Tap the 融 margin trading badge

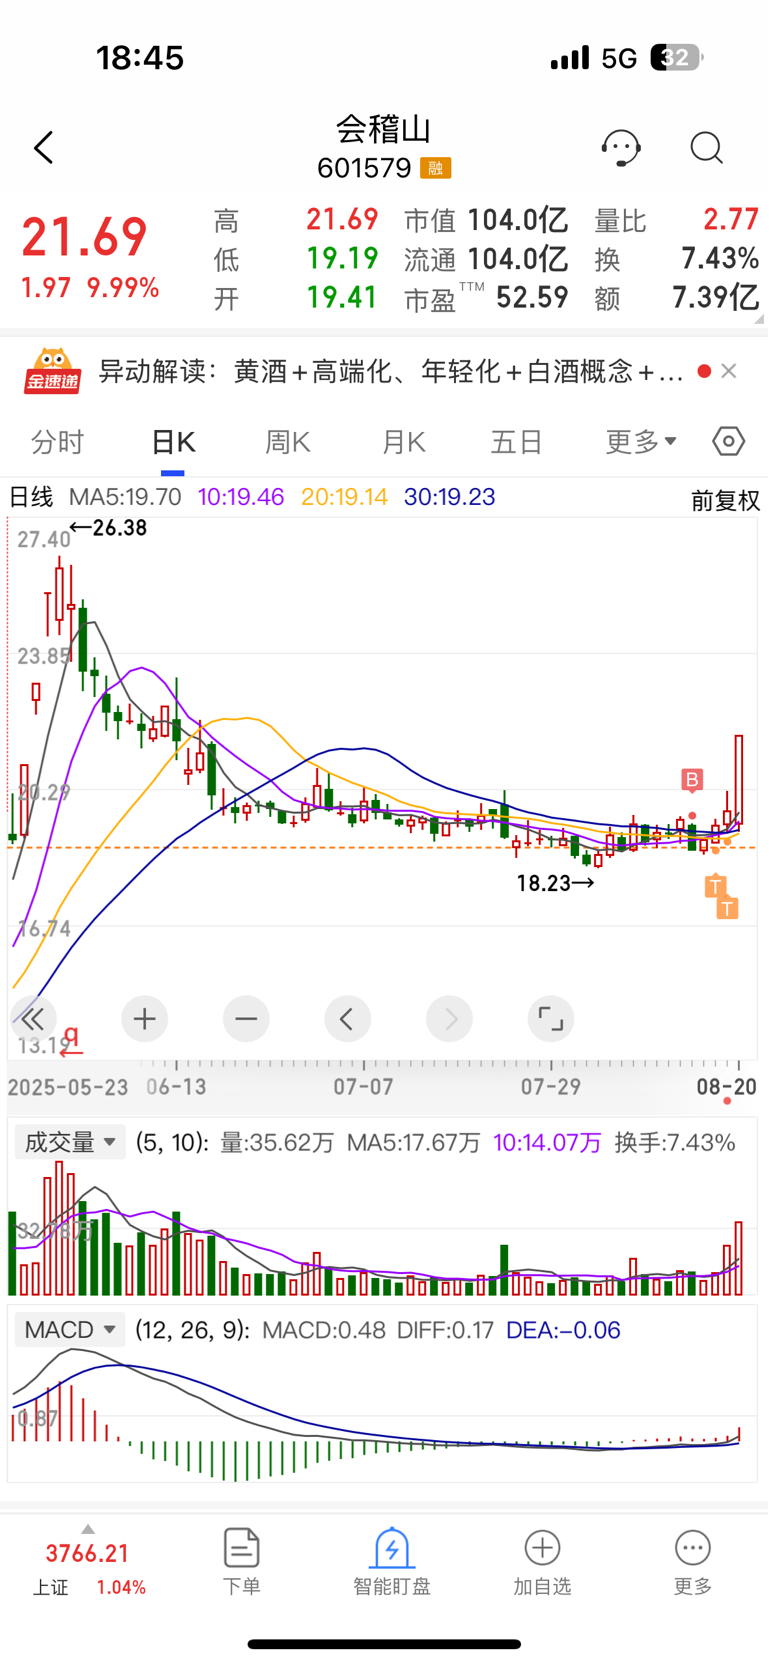[x=435, y=168]
